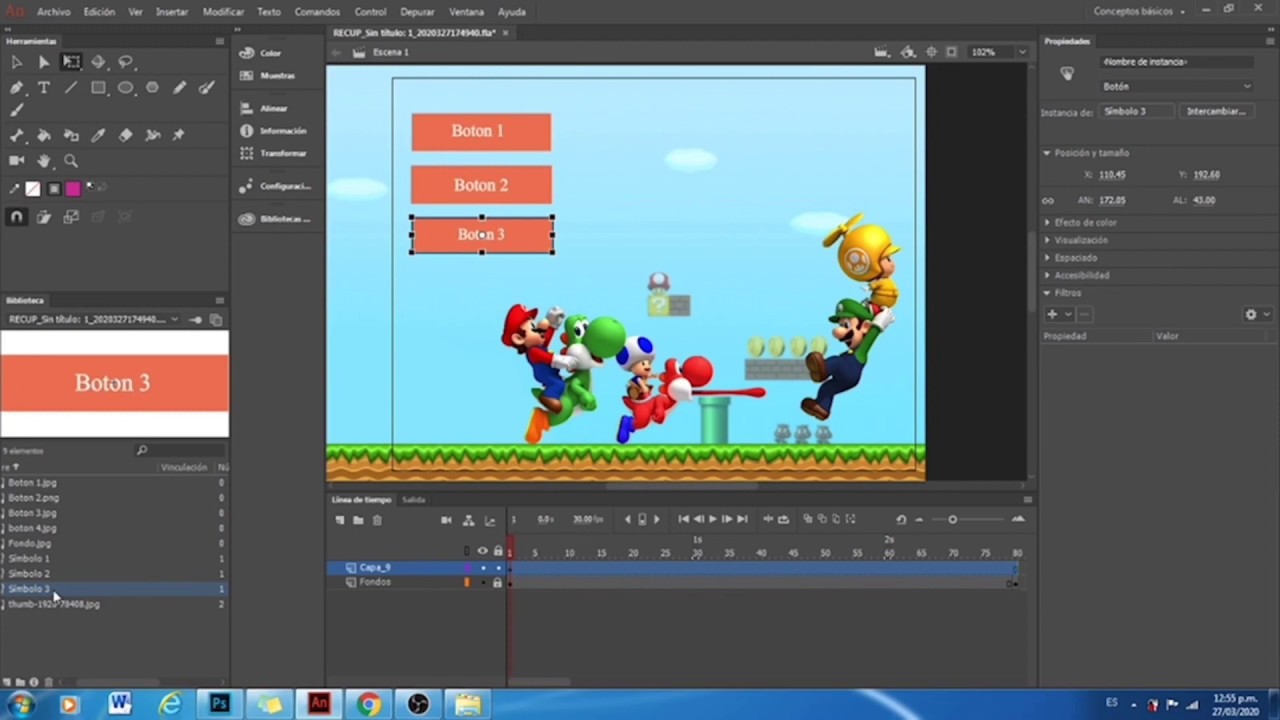Expand the Accesibilidad section
1280x720 pixels.
click(x=1047, y=275)
